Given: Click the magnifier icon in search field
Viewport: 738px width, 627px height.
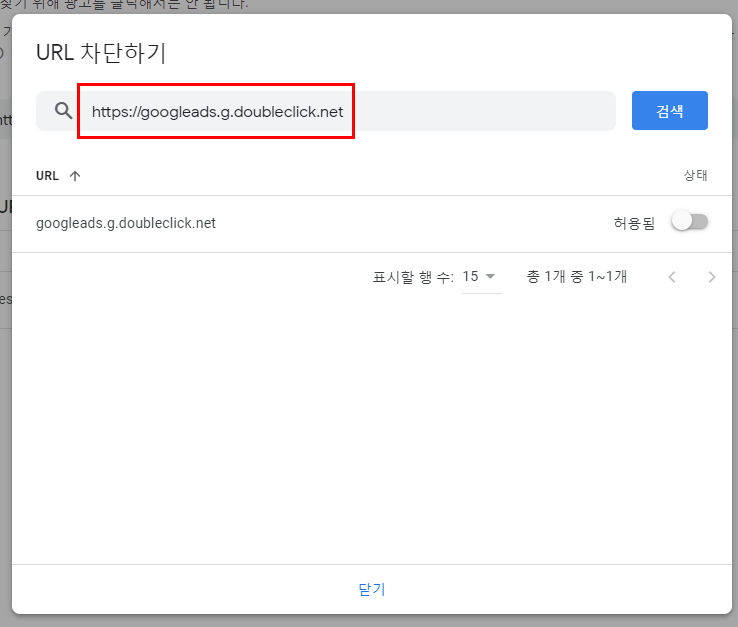Looking at the screenshot, I should pos(64,111).
